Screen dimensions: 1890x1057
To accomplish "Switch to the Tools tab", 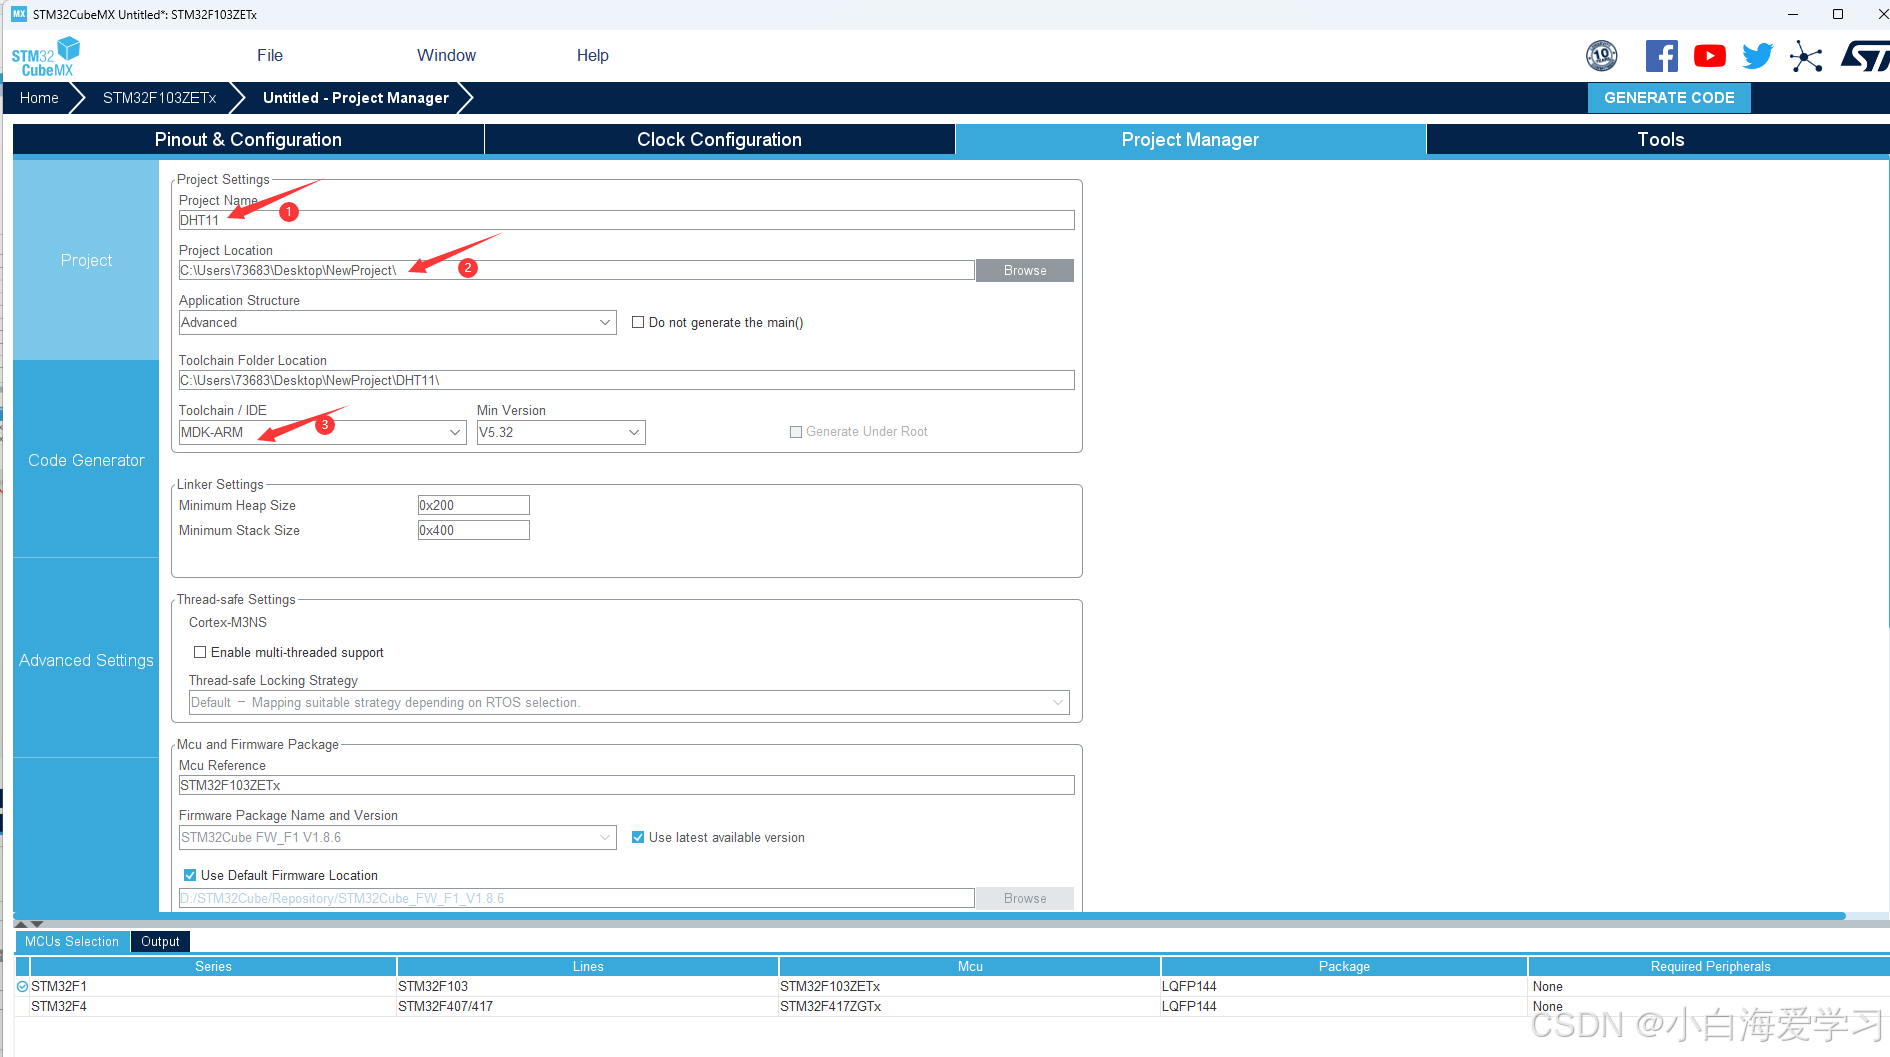I will pos(1660,139).
